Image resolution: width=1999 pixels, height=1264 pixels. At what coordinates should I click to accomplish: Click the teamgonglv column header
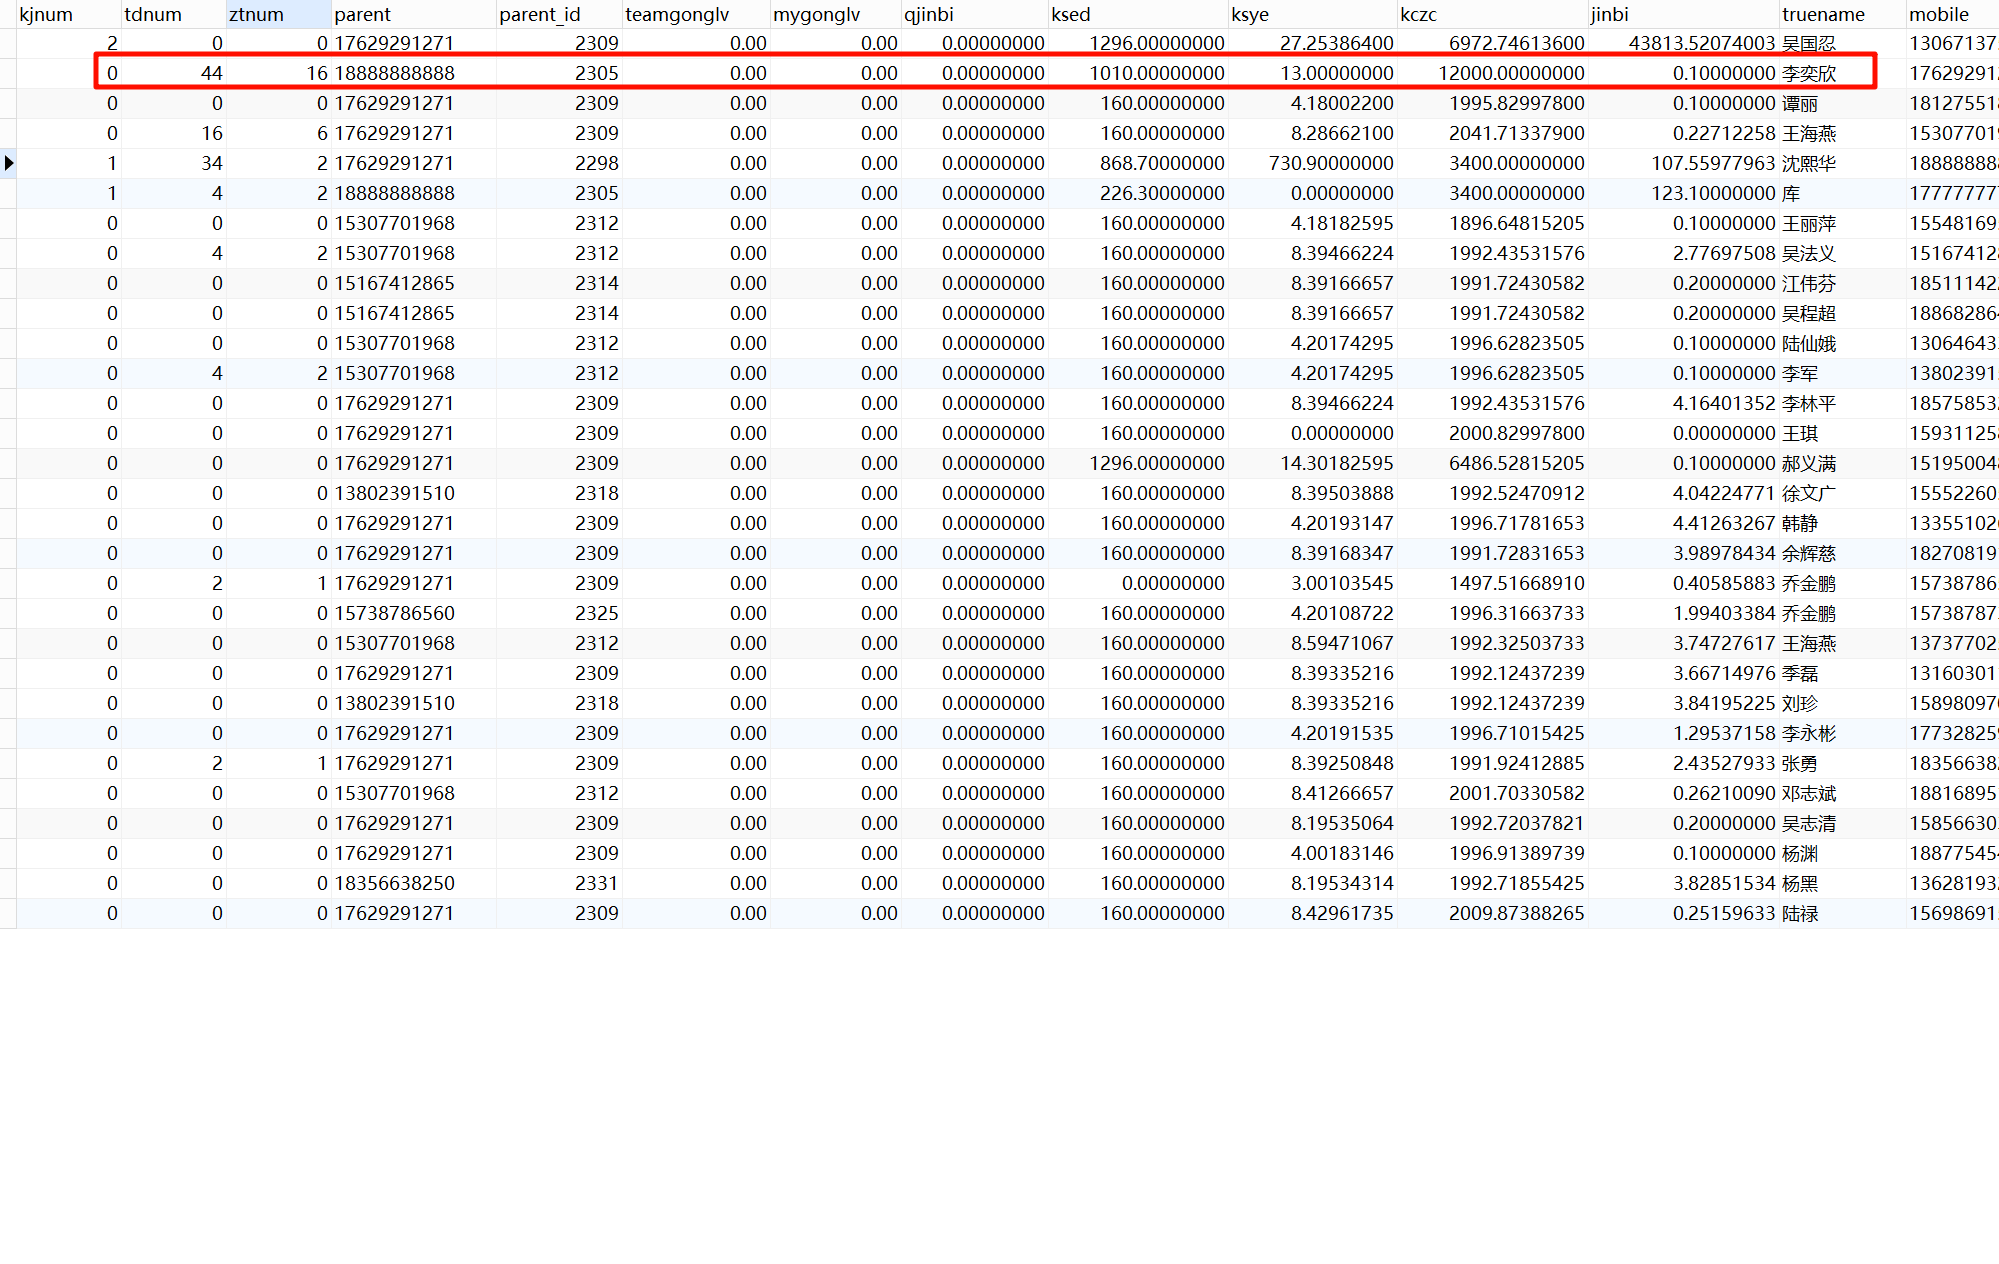pos(677,14)
